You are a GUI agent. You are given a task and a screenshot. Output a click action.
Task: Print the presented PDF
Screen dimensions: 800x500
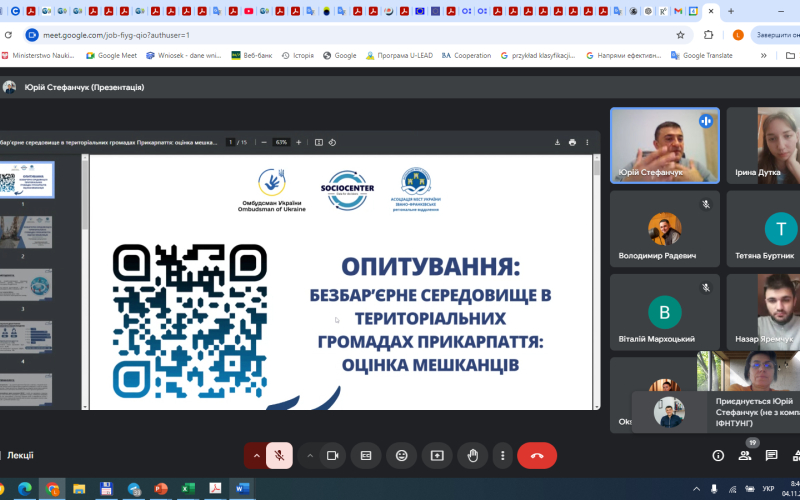tap(572, 142)
